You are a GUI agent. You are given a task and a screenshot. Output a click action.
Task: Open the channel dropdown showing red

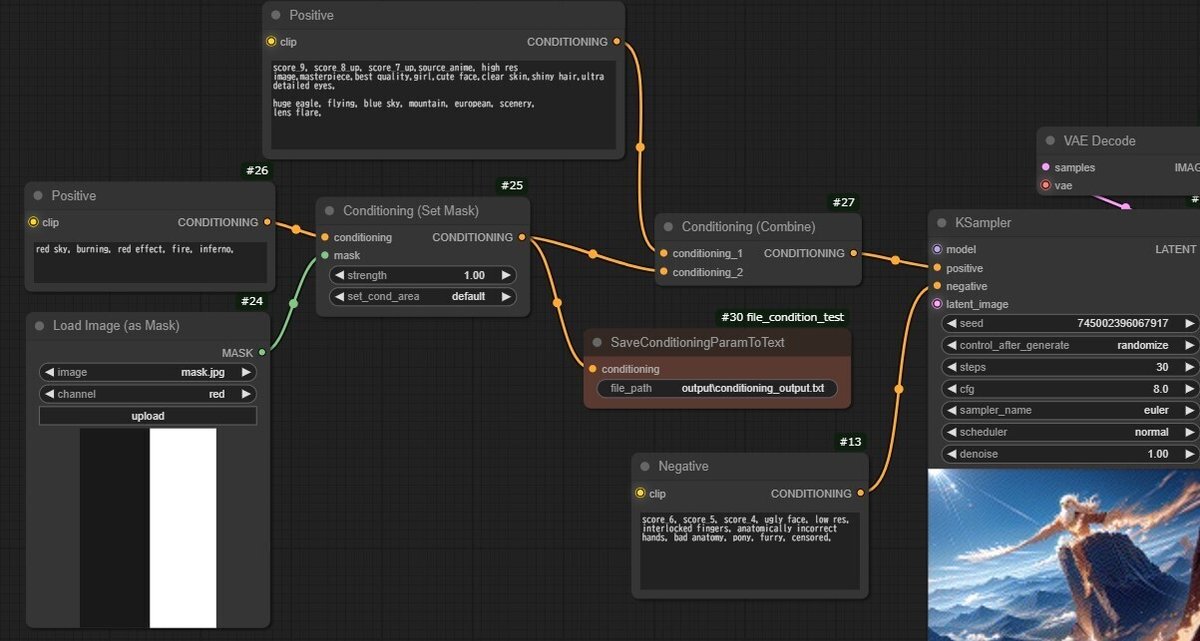click(x=147, y=393)
